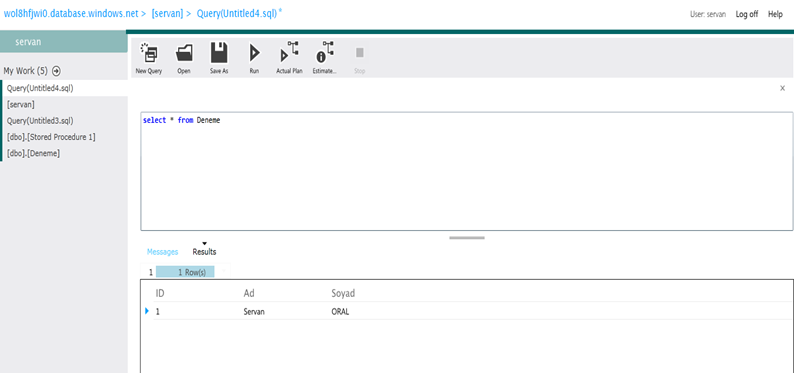Open [servan] item in My Work
794x373 pixels.
pyautogui.click(x=64, y=104)
